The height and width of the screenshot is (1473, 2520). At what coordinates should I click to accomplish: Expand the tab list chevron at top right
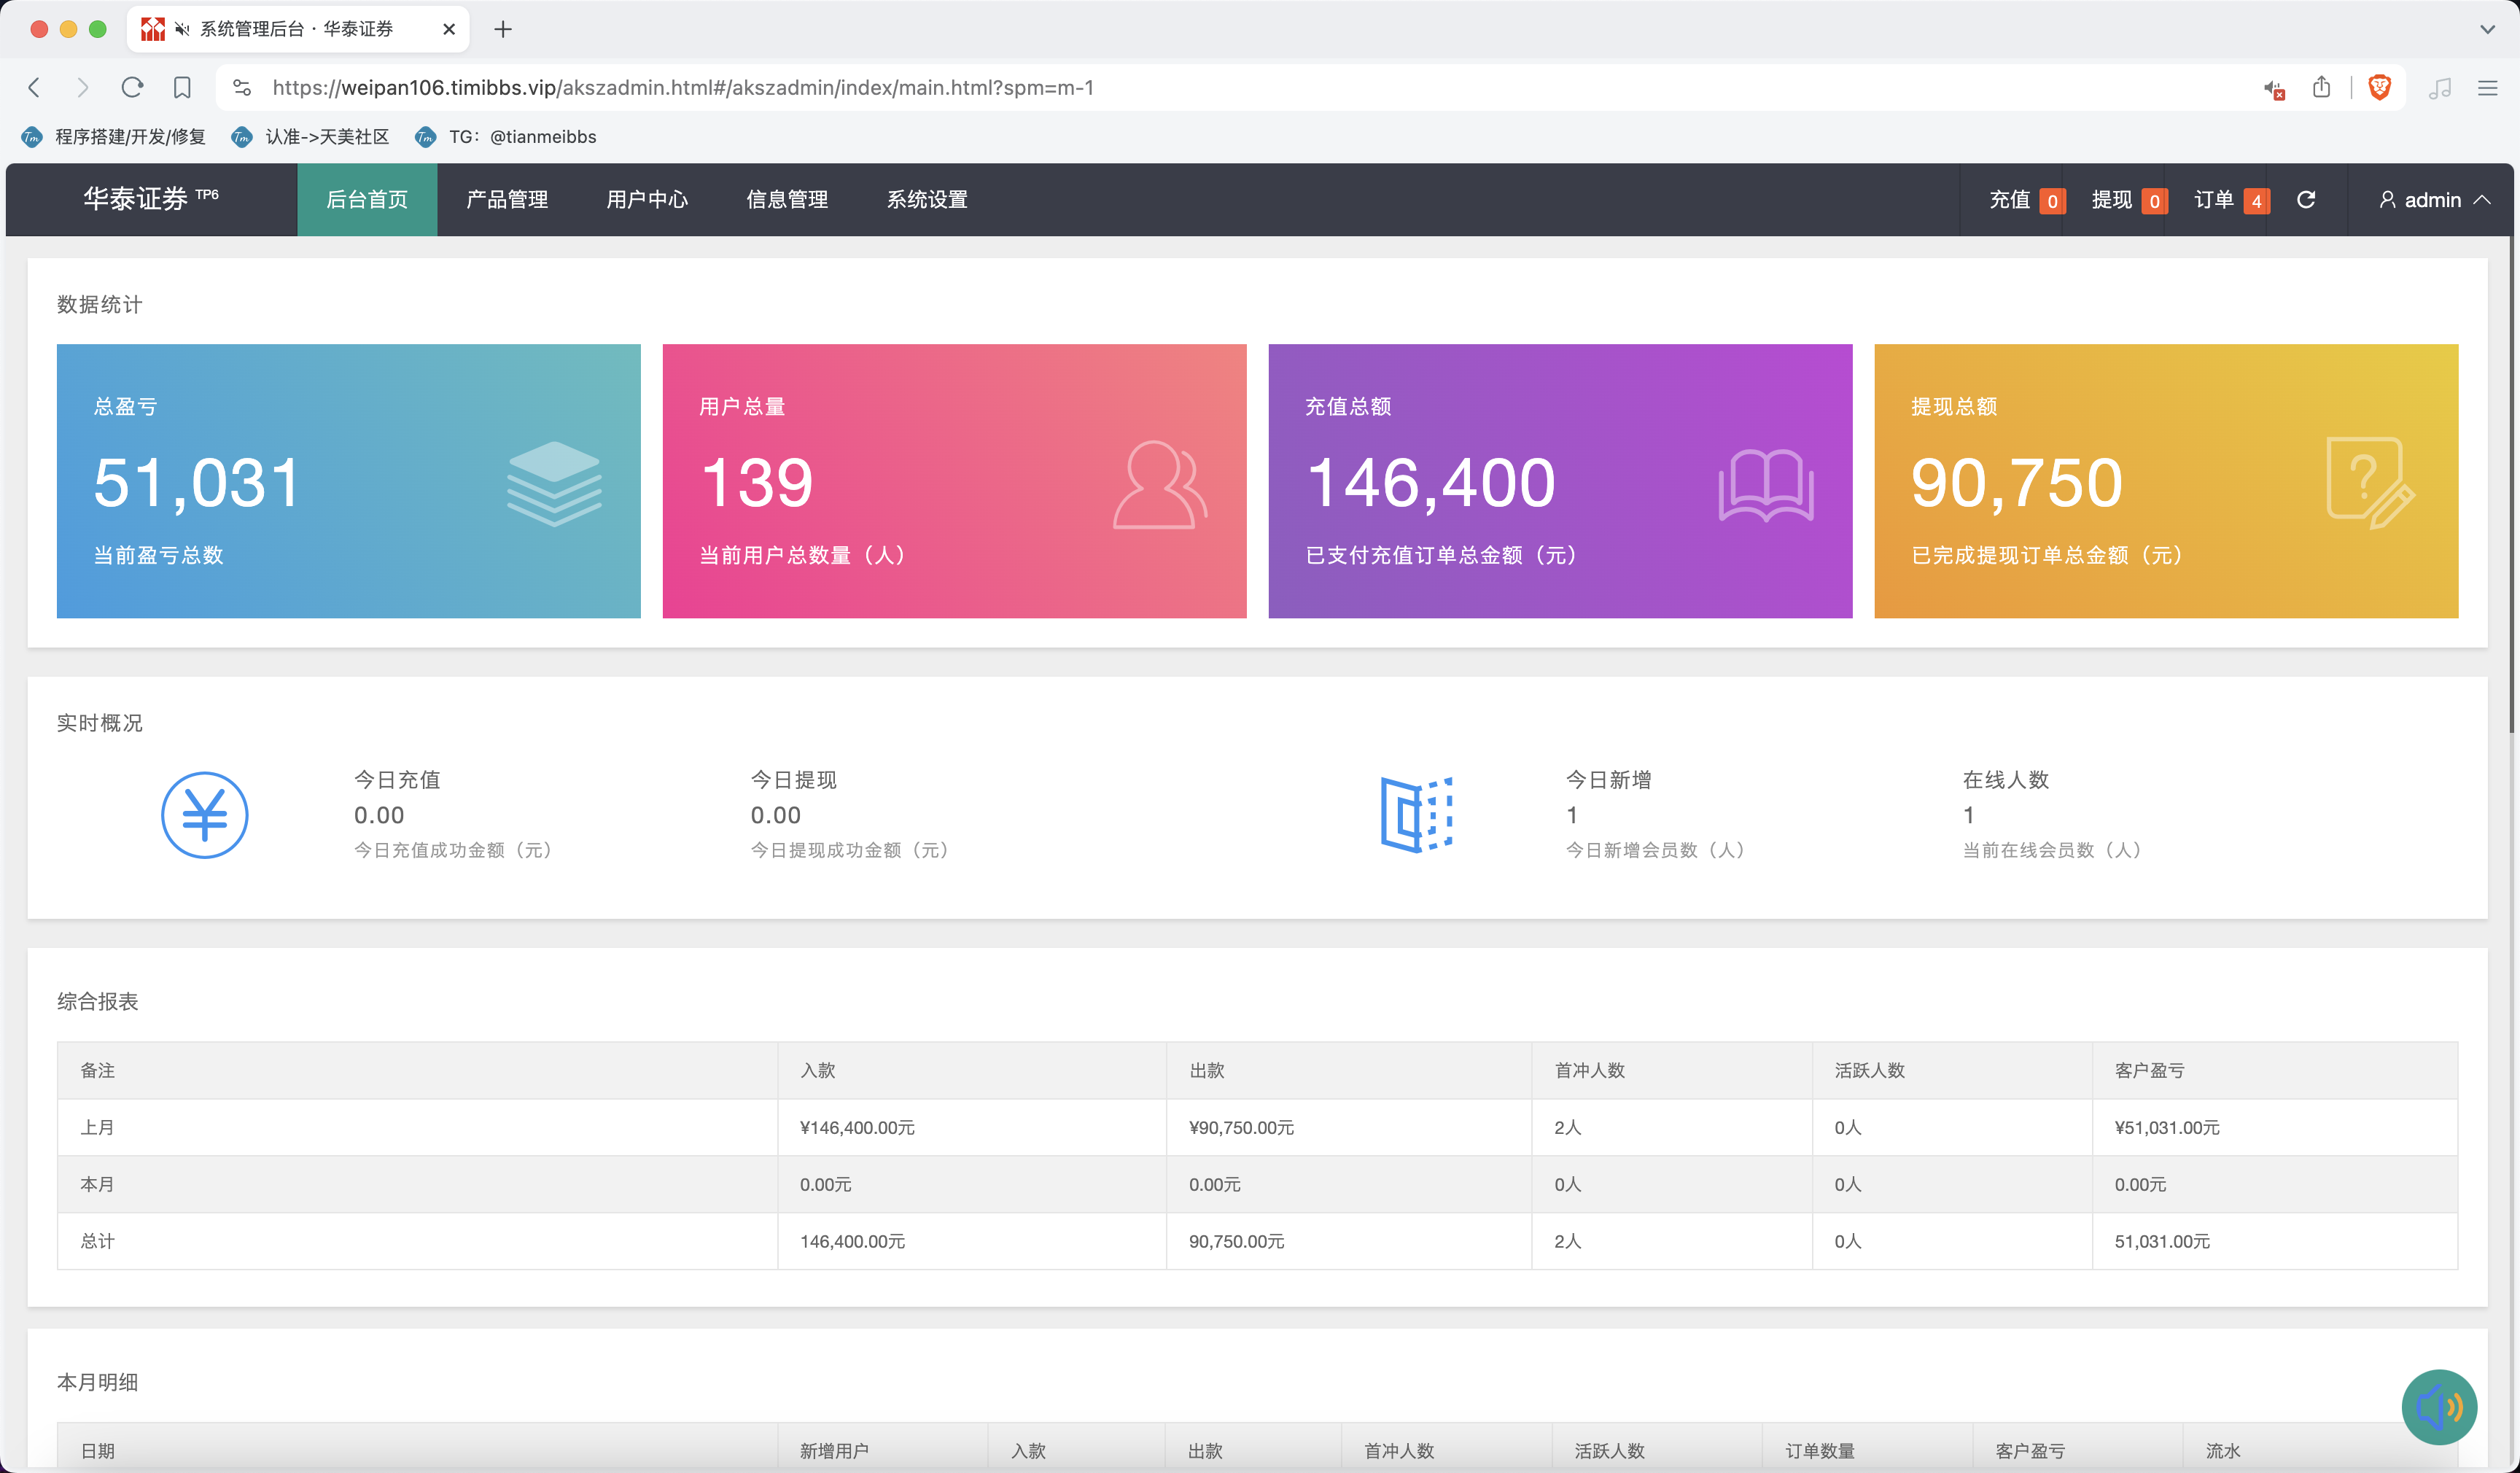click(2487, 29)
